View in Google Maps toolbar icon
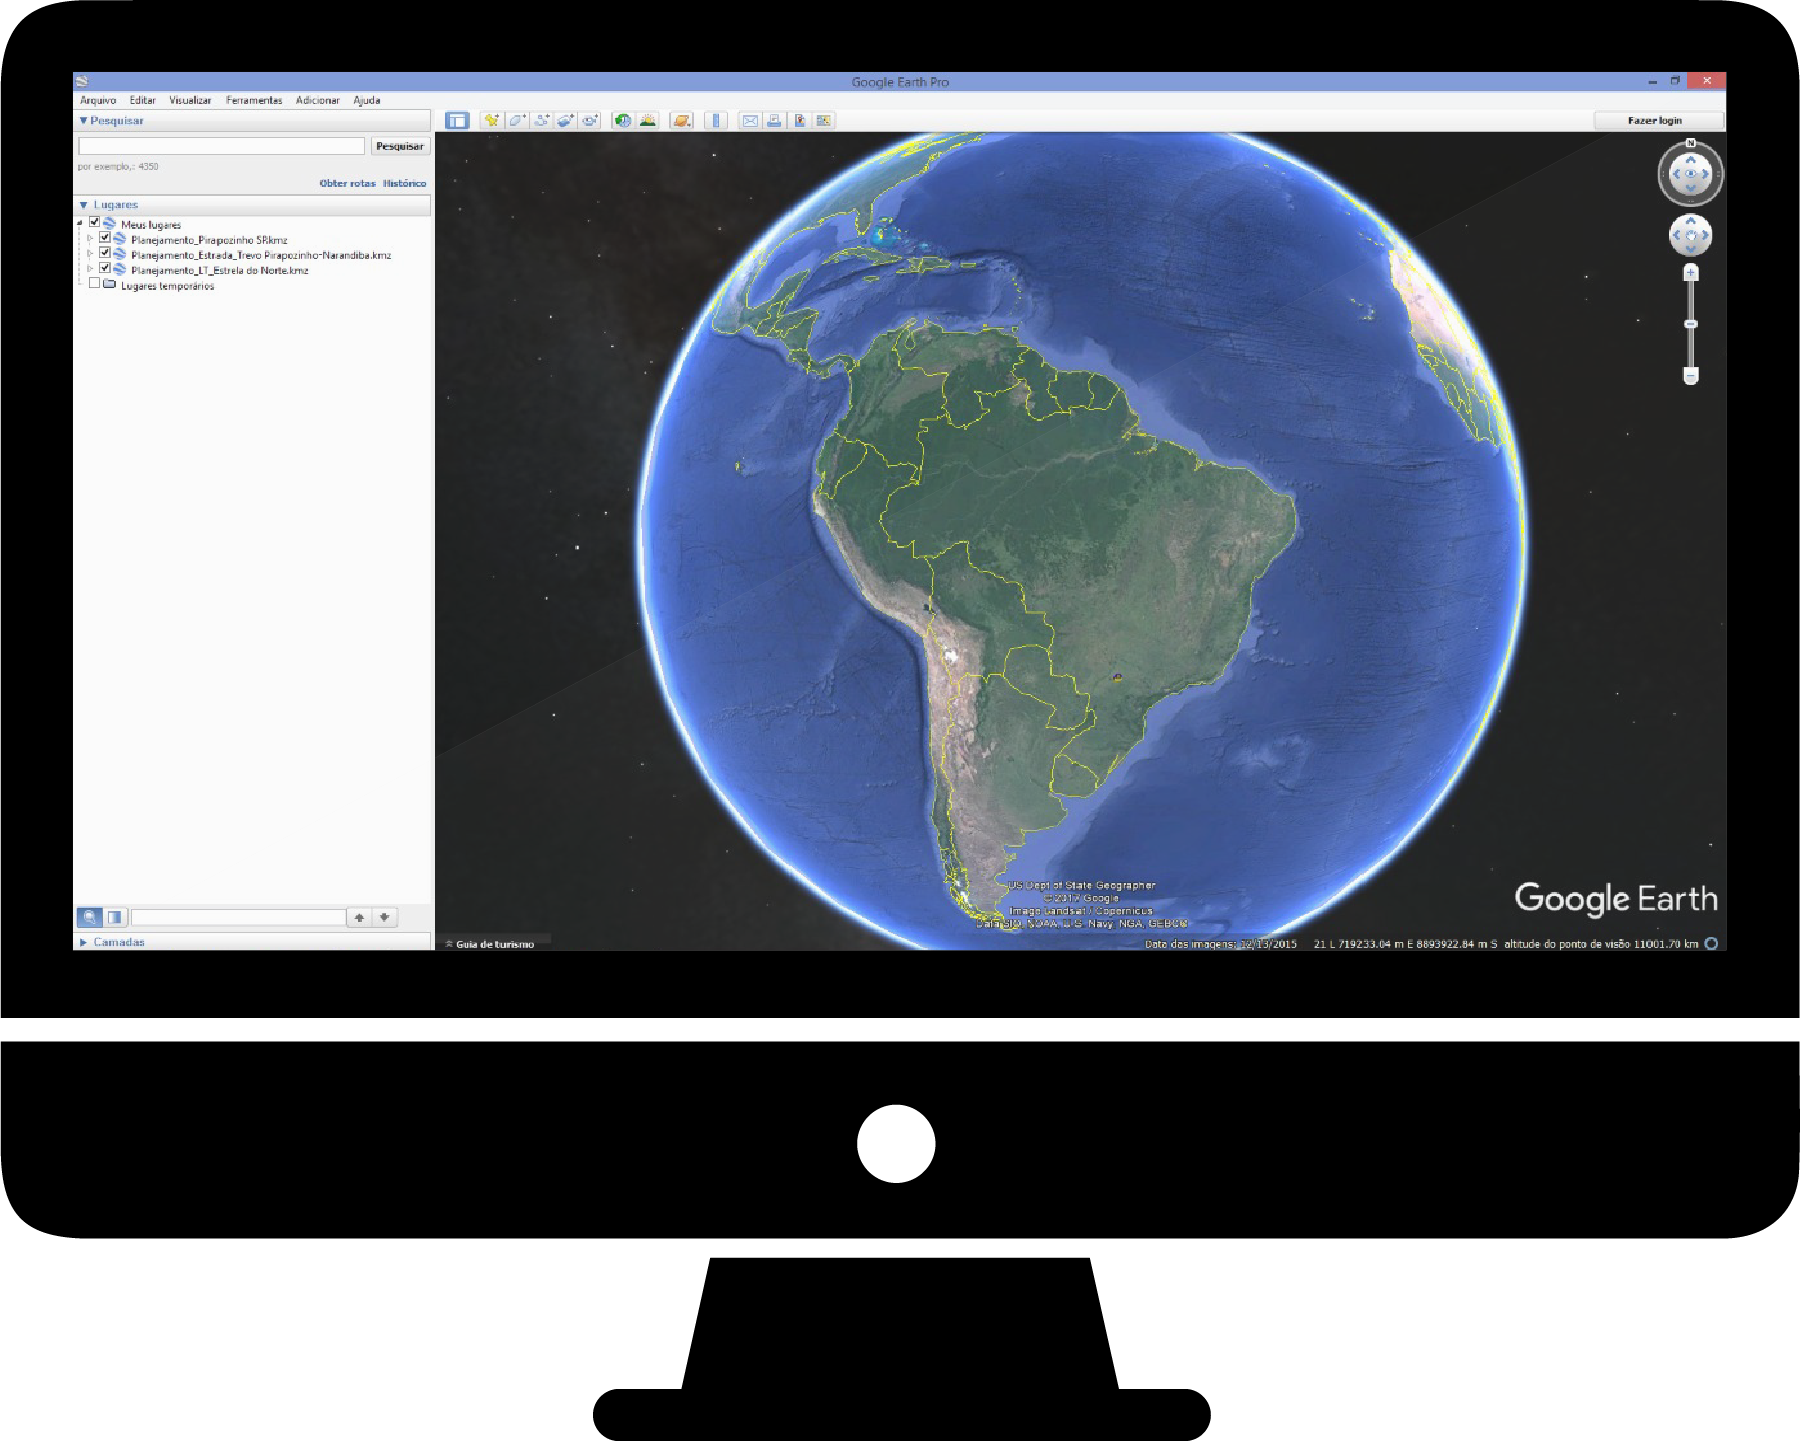This screenshot has width=1800, height=1441. tap(824, 120)
